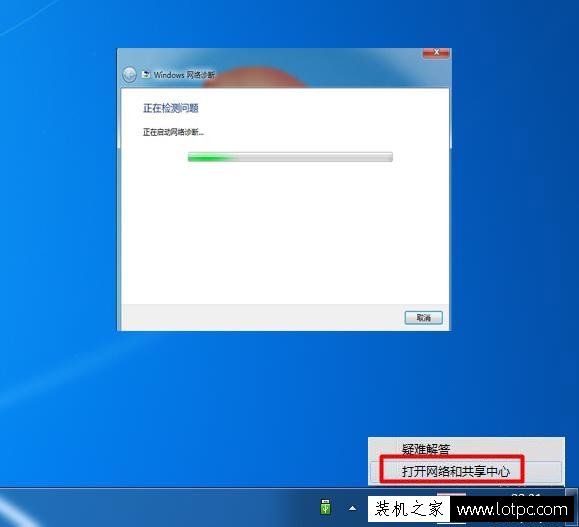Click the 正在检测问题 heading
Image resolution: width=579 pixels, height=527 pixels.
pyautogui.click(x=171, y=108)
